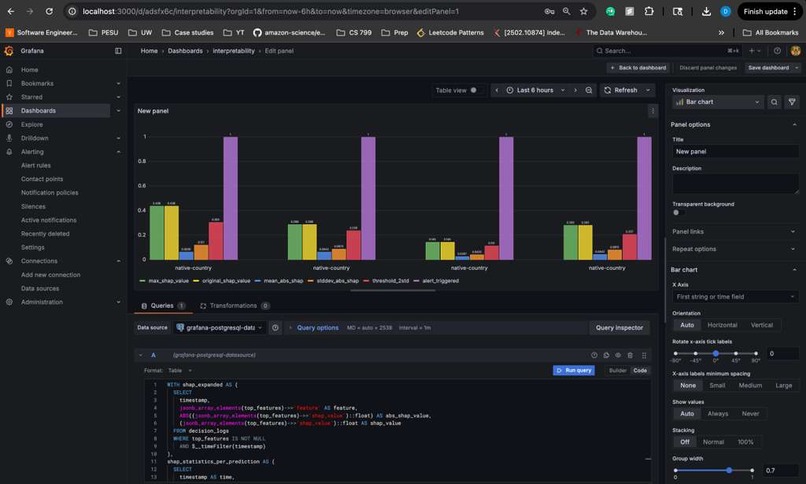Open the Format Table dropdown
This screenshot has height=484, width=806.
[x=178, y=370]
